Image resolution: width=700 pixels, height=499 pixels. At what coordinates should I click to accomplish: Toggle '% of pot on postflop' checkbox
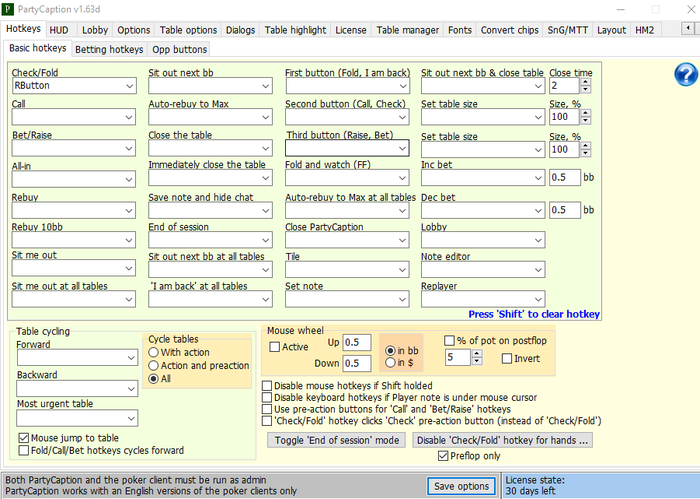[x=449, y=341]
